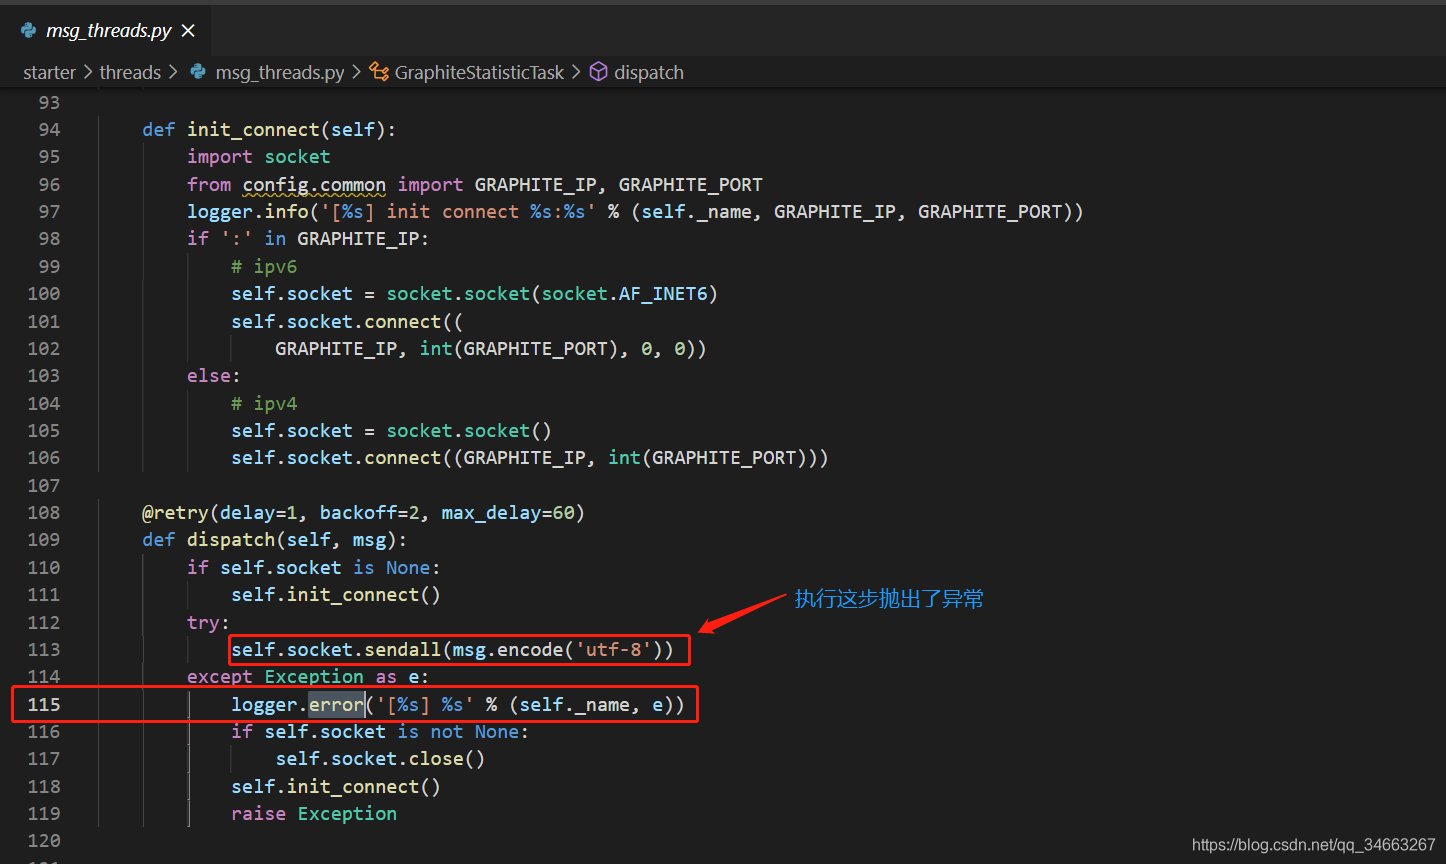Viewport: 1446px width, 864px height.
Task: Open the 'threads' breadcrumb folder
Action: [130, 72]
